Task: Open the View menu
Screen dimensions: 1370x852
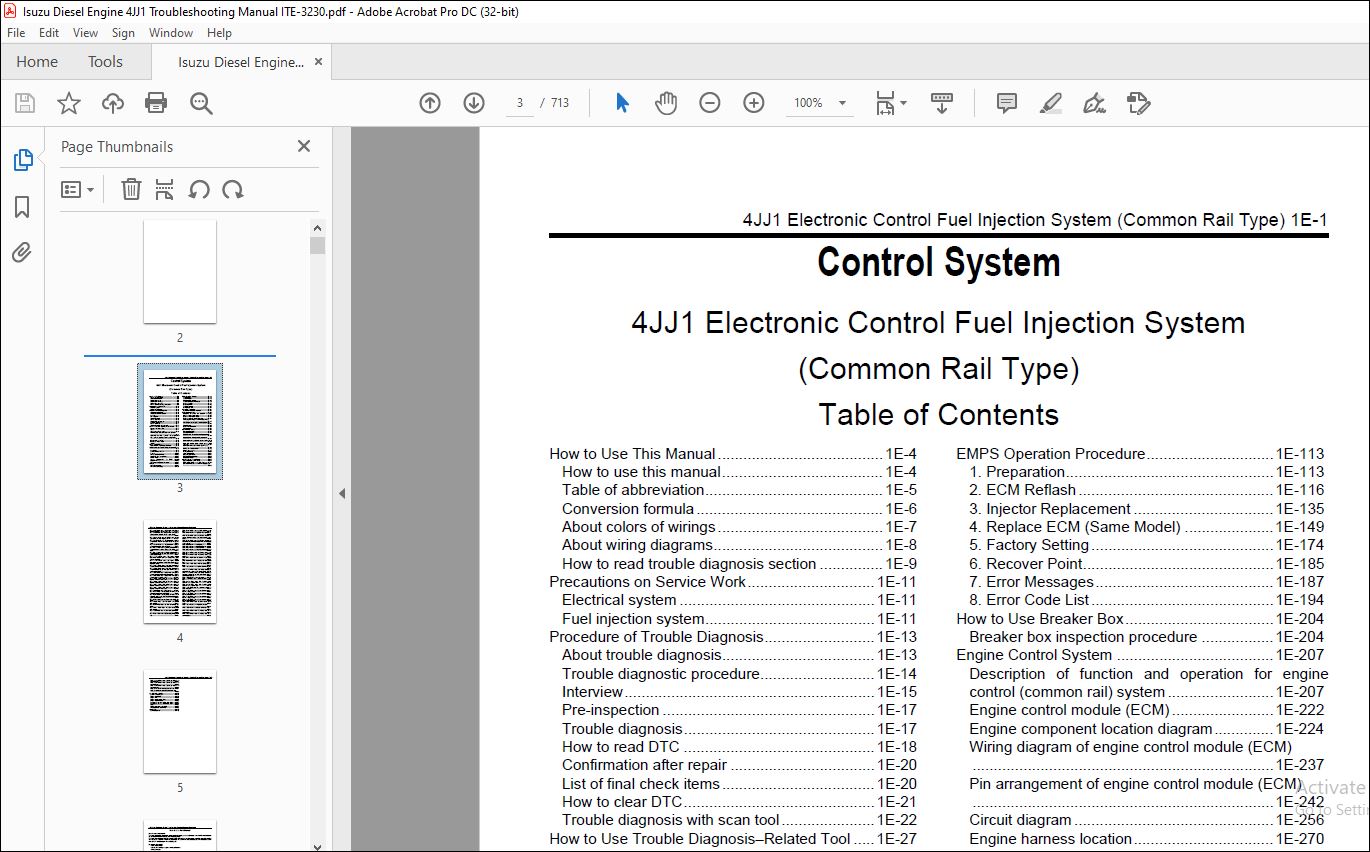Action: (x=85, y=33)
